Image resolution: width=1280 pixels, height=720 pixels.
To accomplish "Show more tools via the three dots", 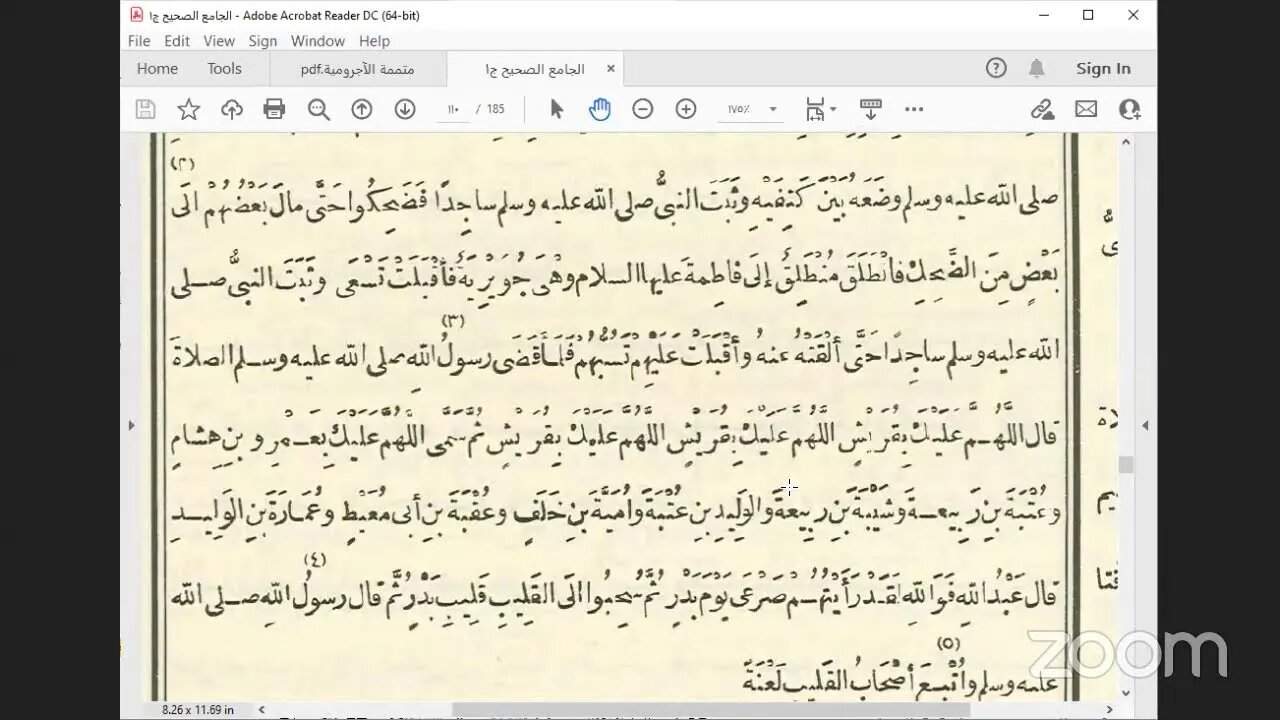I will (914, 109).
